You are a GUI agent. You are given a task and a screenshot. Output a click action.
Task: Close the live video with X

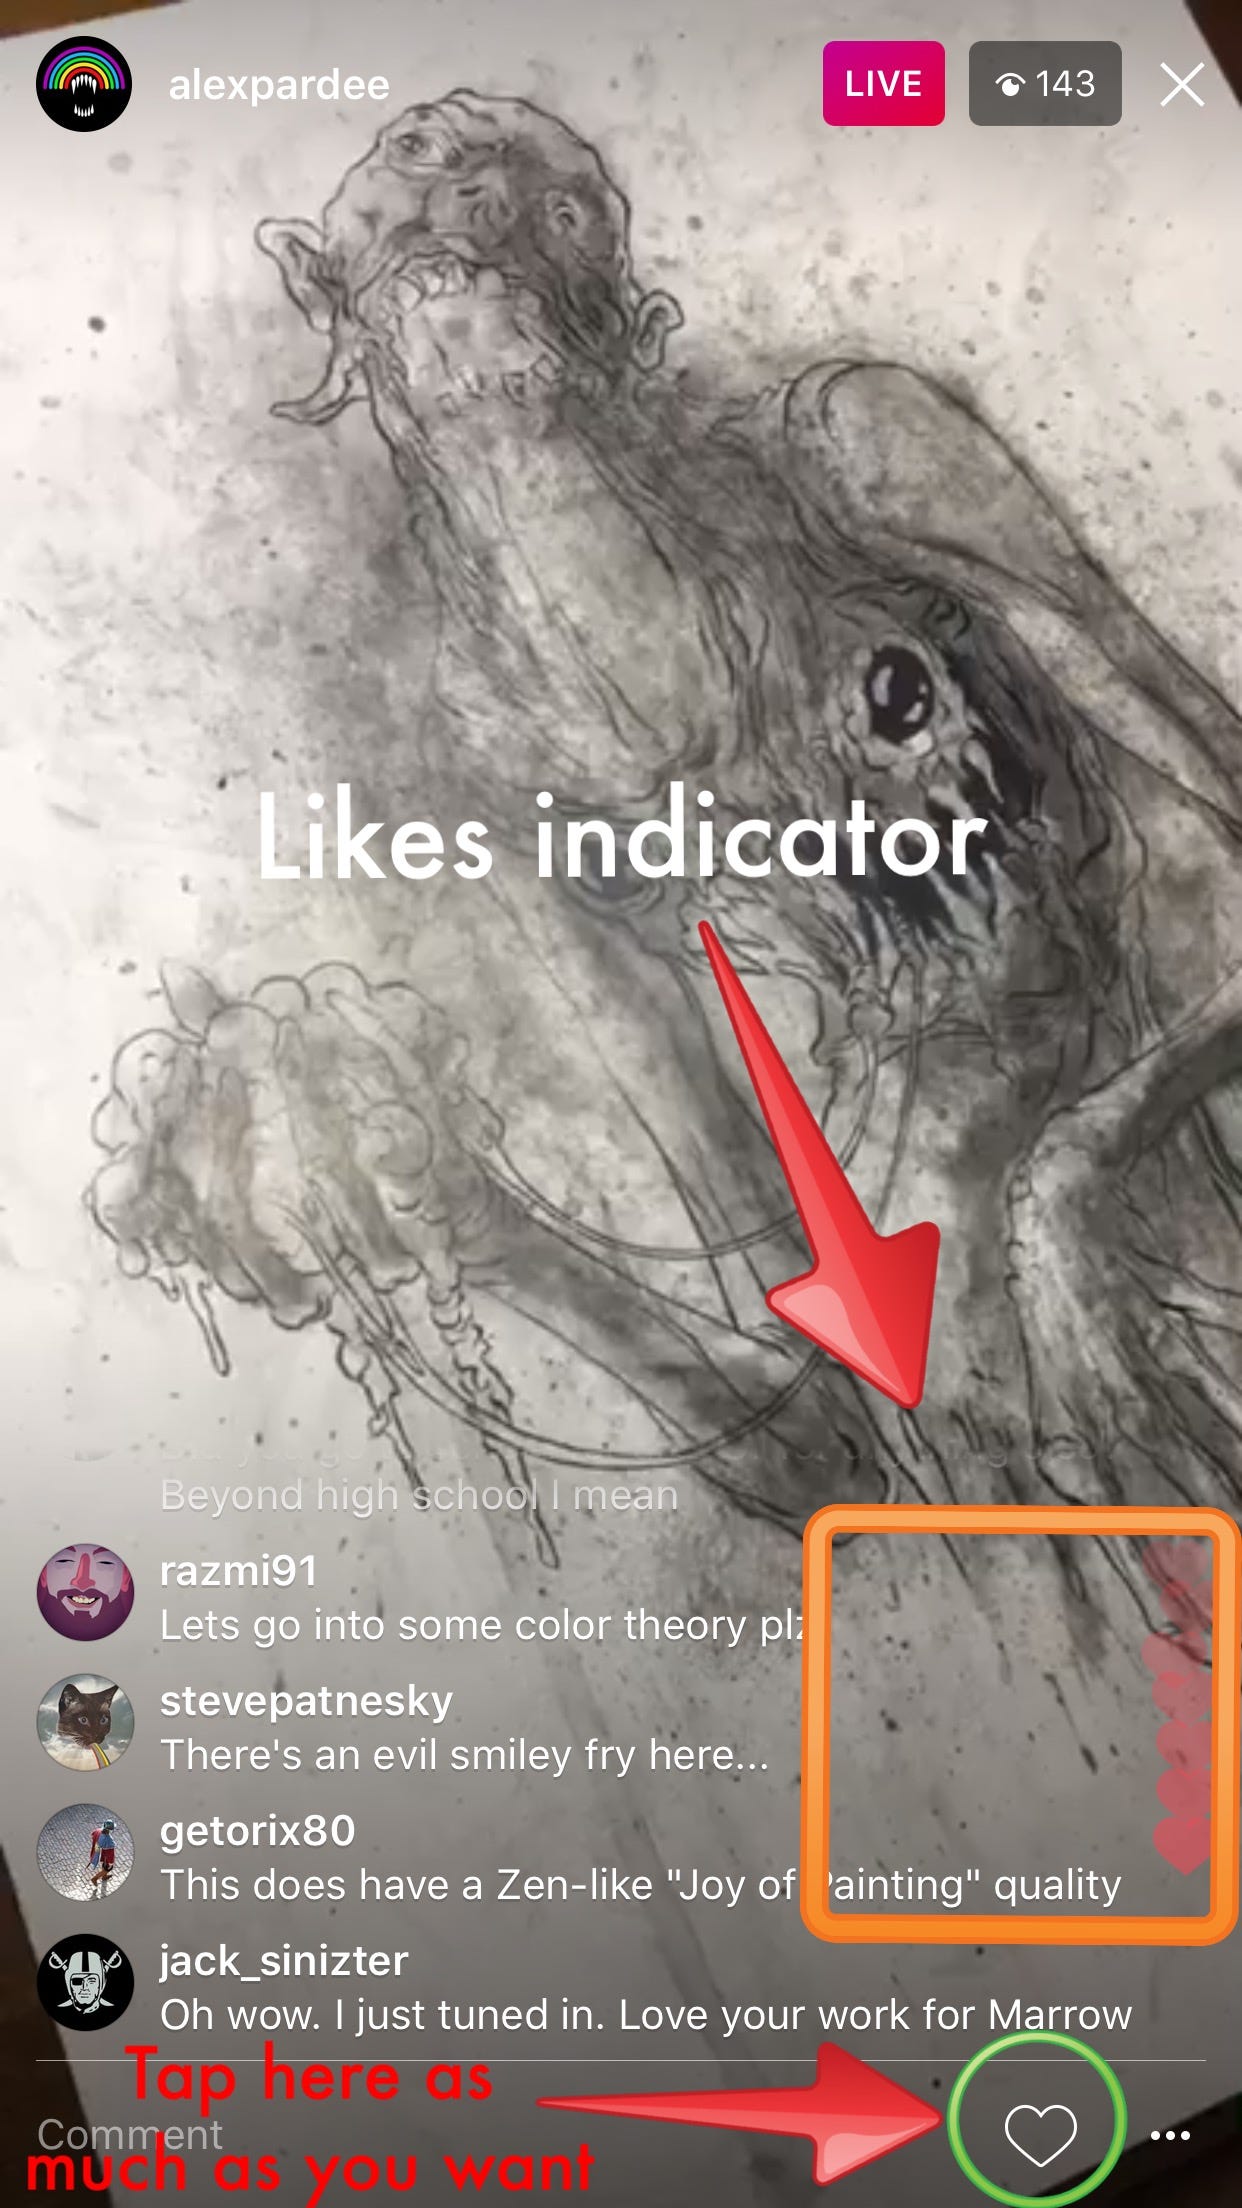(1182, 84)
